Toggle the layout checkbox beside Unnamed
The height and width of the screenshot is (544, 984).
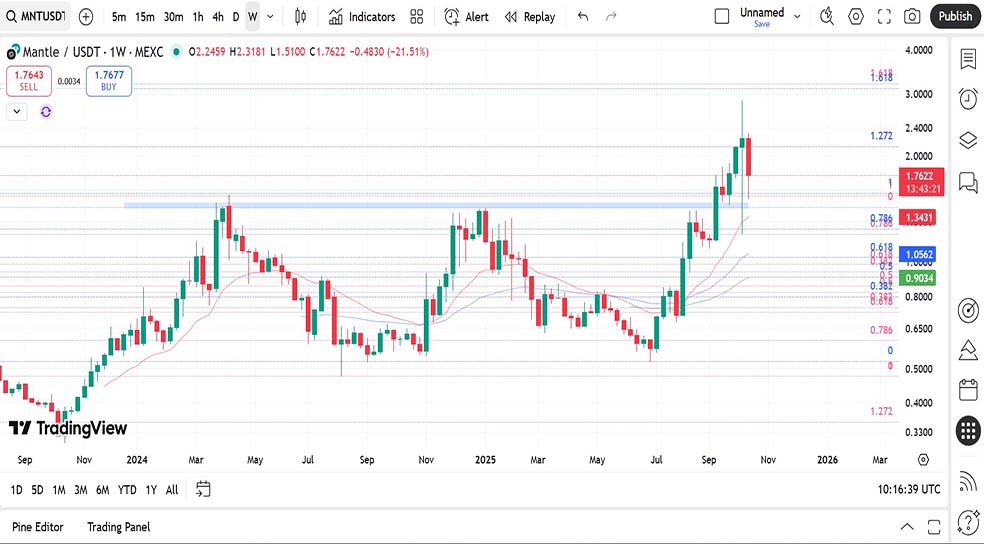coord(722,16)
